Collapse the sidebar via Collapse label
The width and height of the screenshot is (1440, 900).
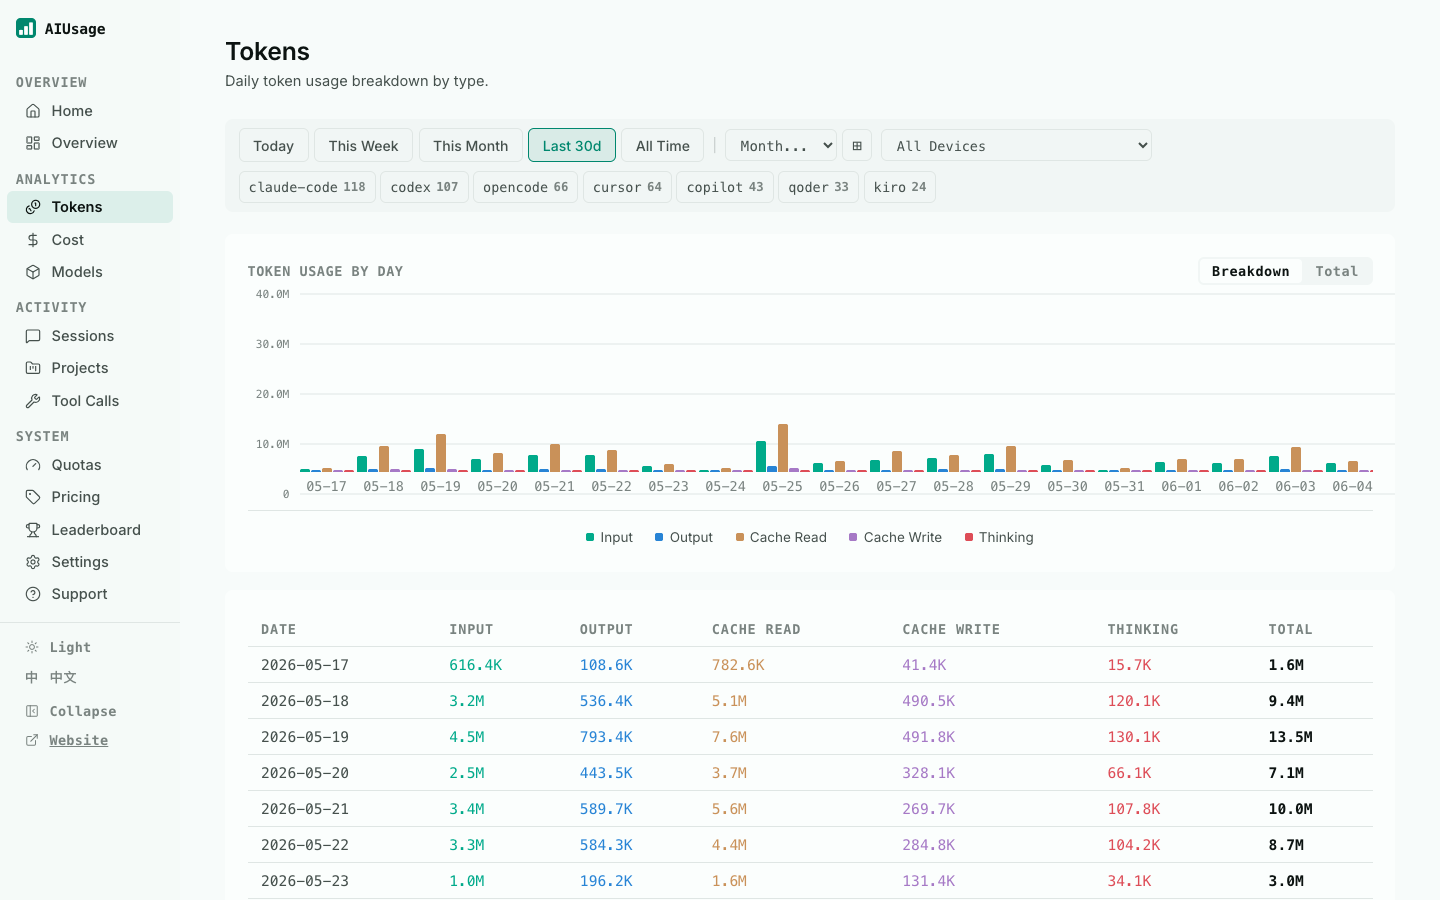coord(83,711)
